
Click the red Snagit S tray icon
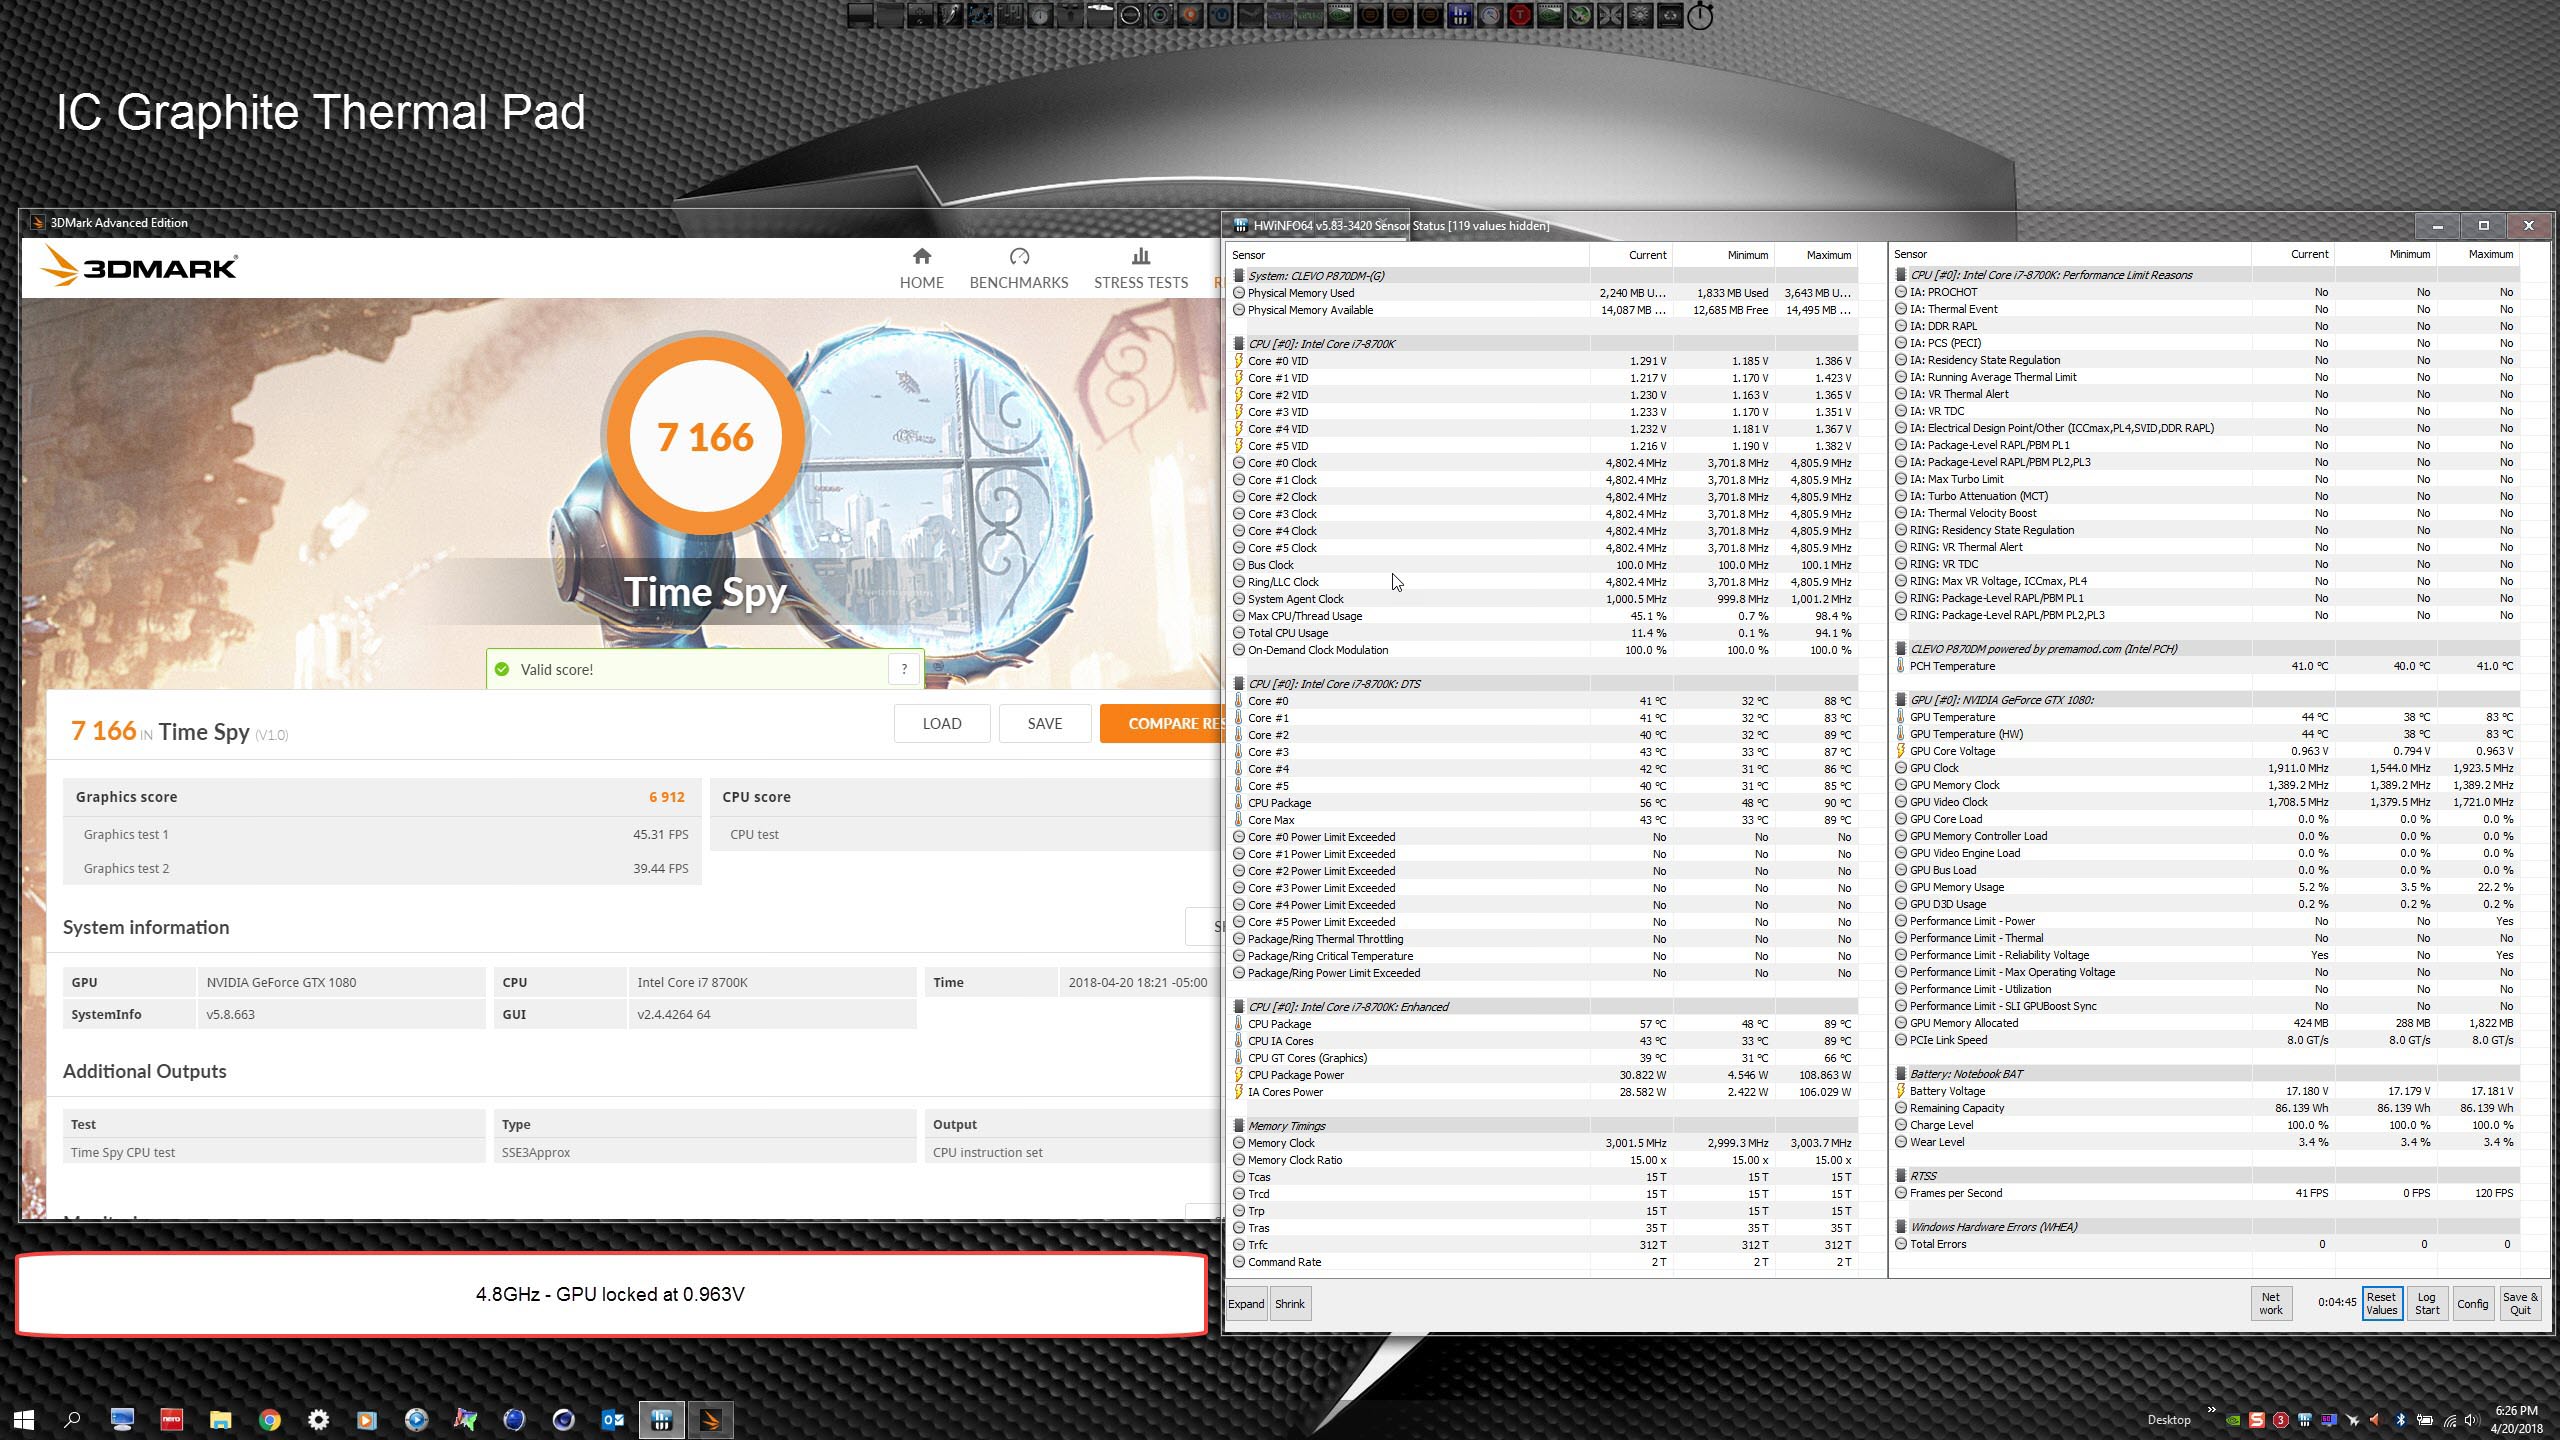coord(2257,1420)
